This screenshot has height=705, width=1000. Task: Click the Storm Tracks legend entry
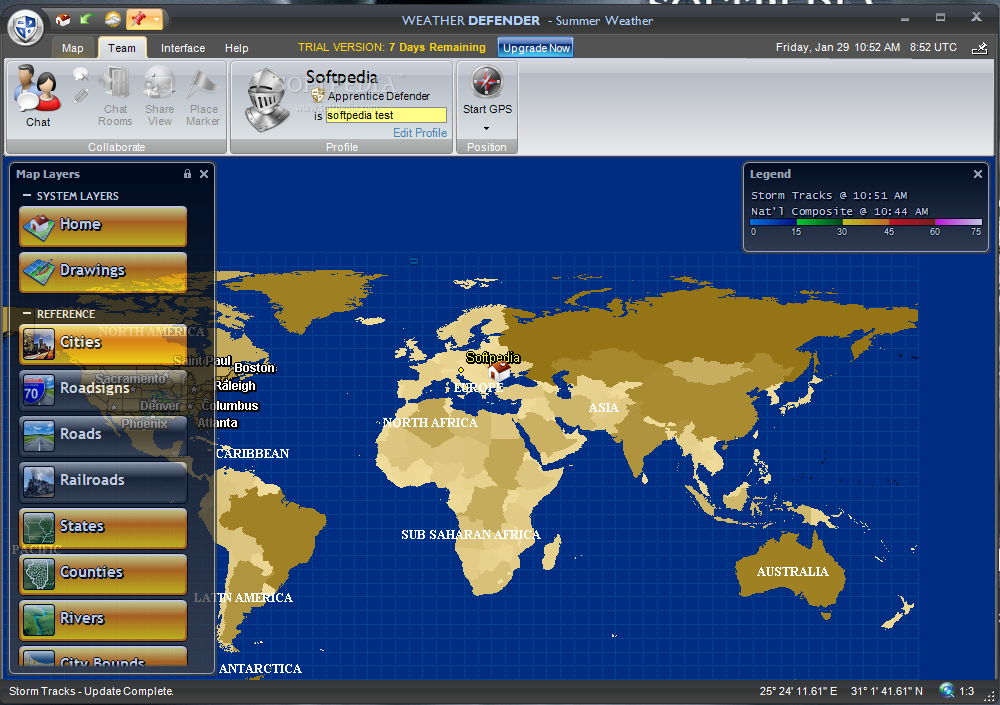[x=828, y=195]
